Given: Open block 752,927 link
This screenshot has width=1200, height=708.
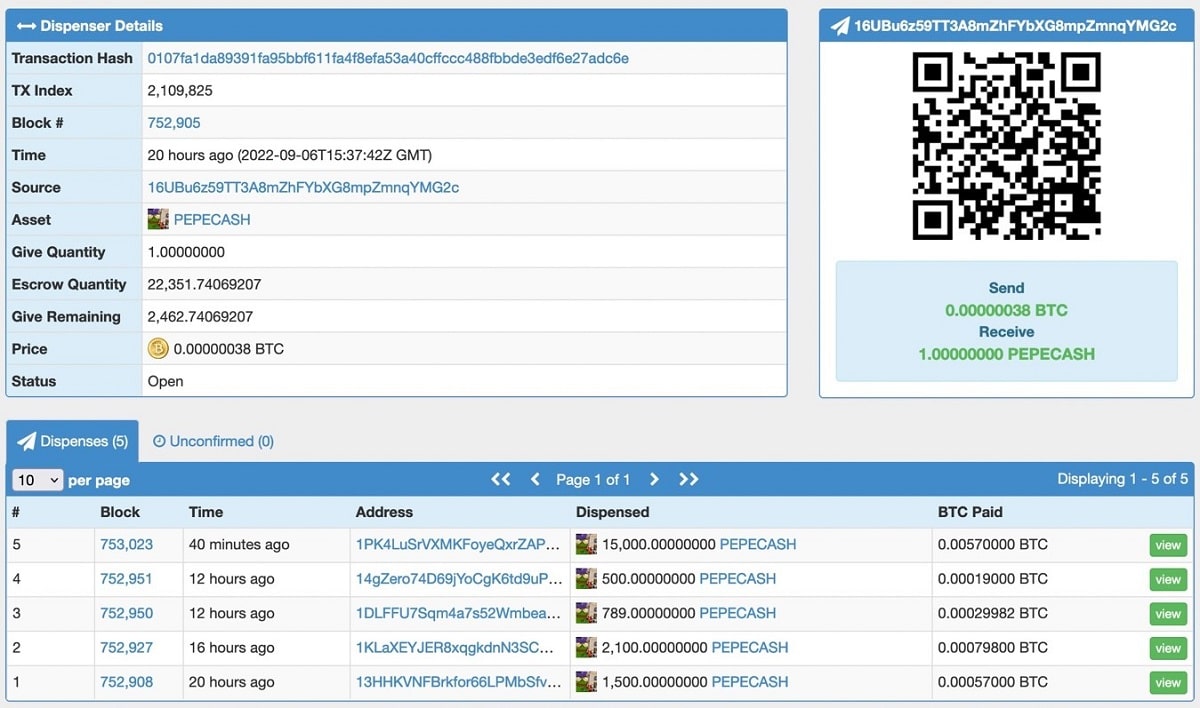Looking at the screenshot, I should point(126,647).
